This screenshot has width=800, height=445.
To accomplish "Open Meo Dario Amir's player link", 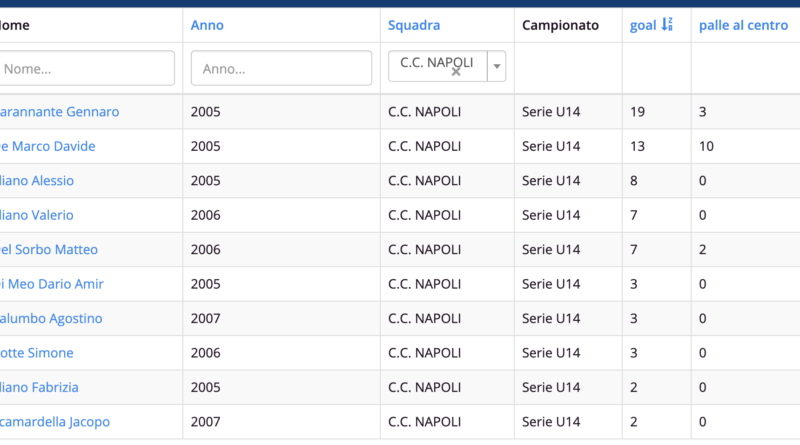I will click(x=52, y=284).
